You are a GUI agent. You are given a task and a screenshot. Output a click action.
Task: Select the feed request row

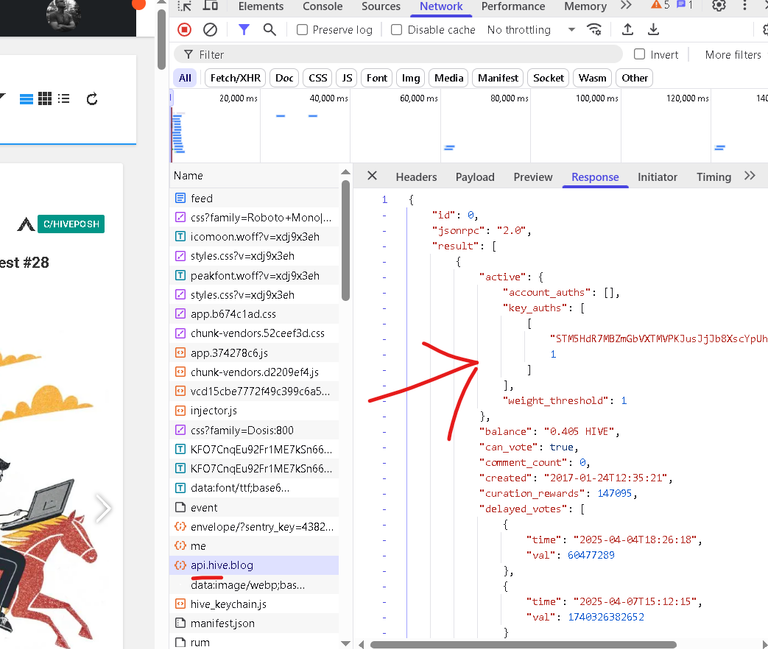pyautogui.click(x=254, y=198)
